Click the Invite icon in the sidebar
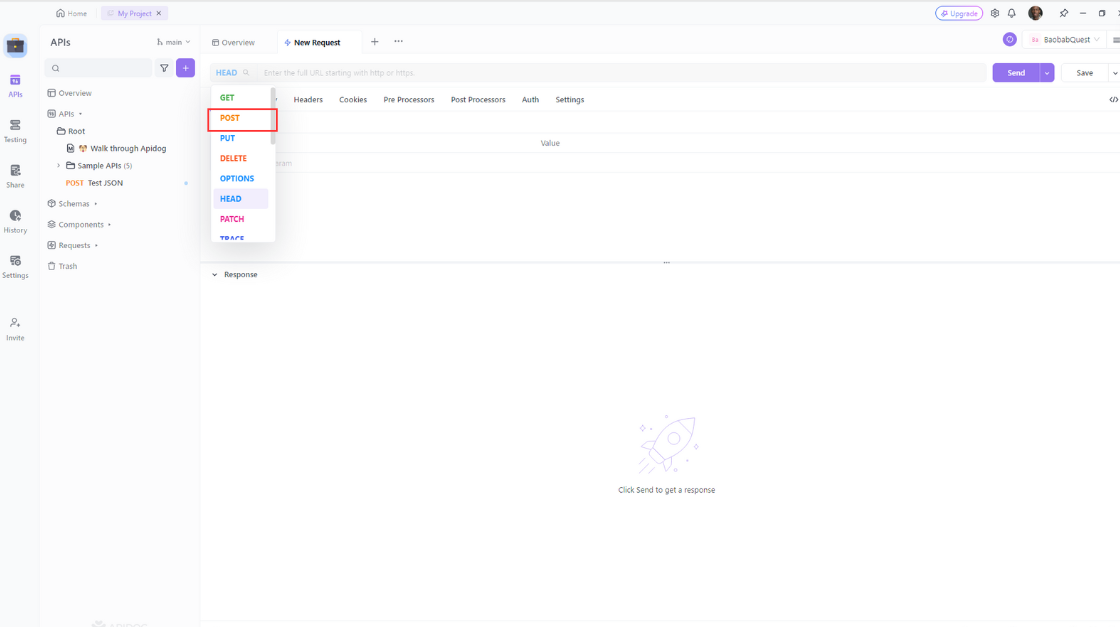Image resolution: width=1120 pixels, height=627 pixels. [15, 328]
